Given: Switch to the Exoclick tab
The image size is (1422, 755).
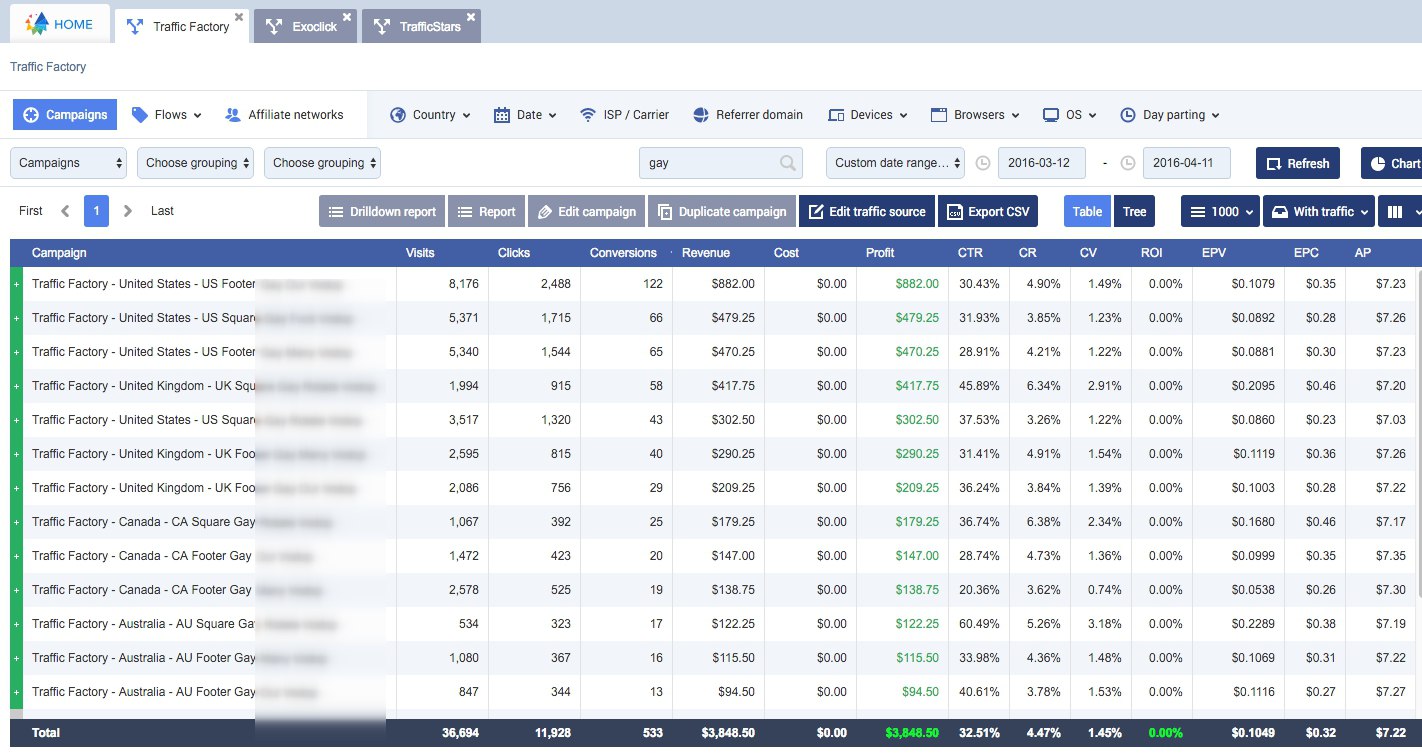Looking at the screenshot, I should (x=305, y=26).
